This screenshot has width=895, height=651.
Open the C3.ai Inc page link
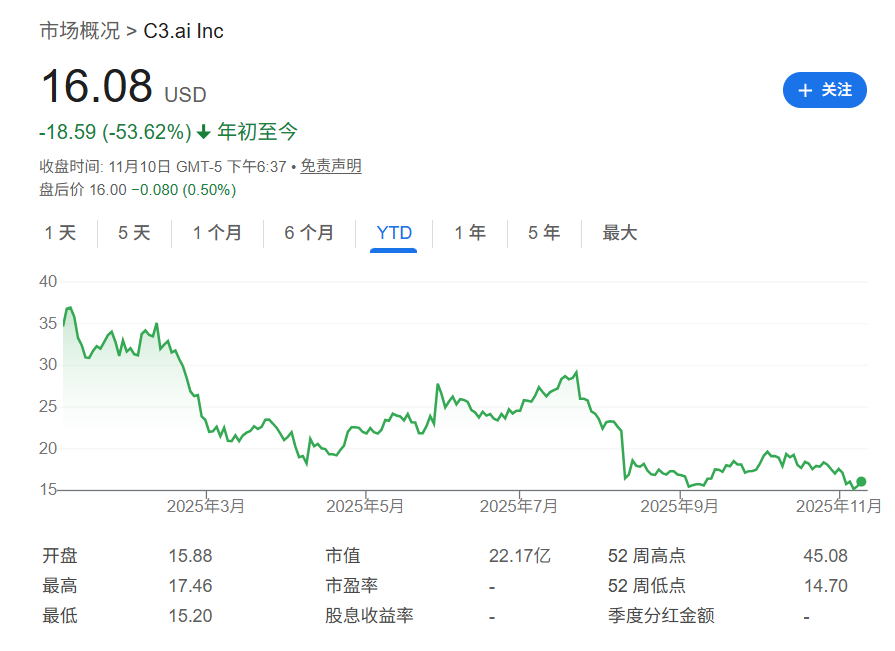pyautogui.click(x=180, y=31)
